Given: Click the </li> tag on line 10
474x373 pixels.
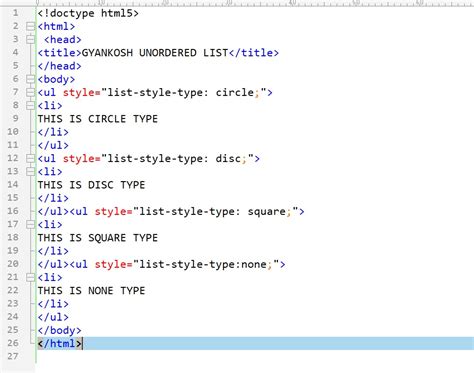Looking at the screenshot, I should (x=53, y=132).
